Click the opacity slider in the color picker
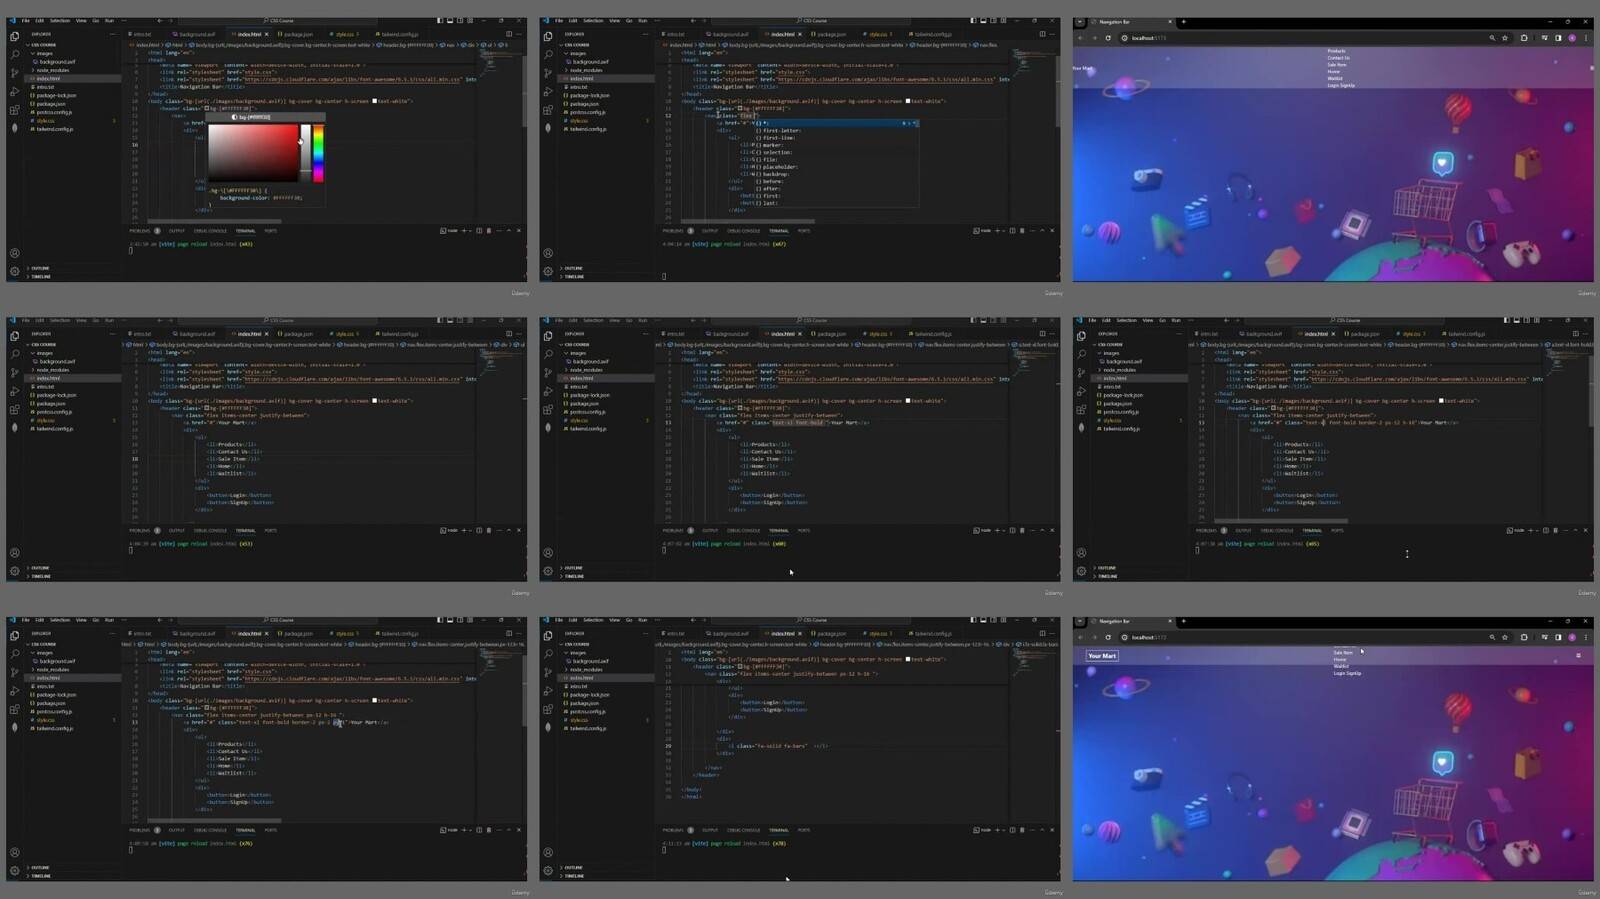This screenshot has width=1600, height=899. pos(306,153)
